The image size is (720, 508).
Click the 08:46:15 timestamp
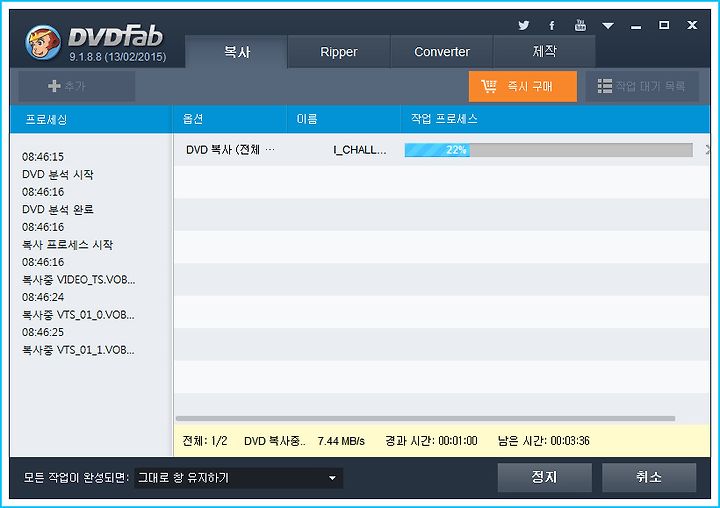coord(43,157)
